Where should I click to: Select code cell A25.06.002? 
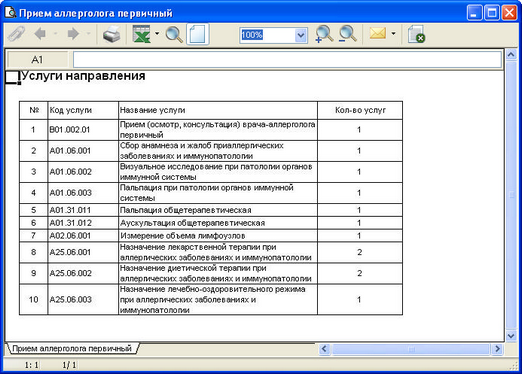coord(83,273)
